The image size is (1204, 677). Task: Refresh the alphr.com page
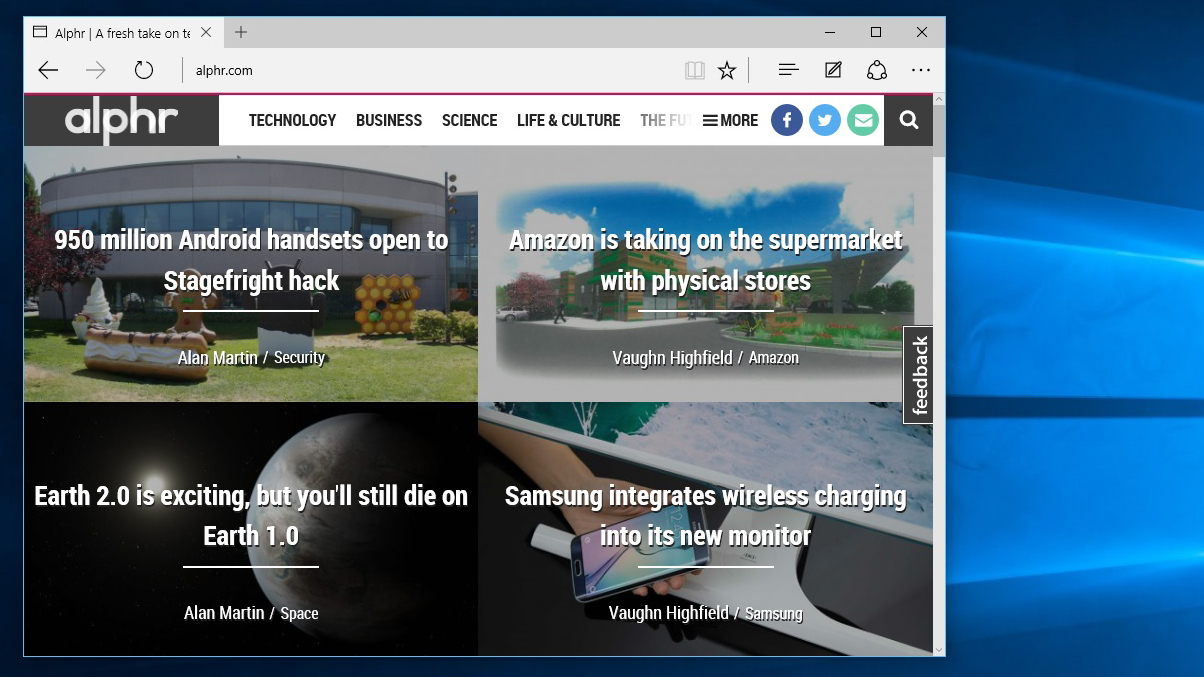(x=144, y=70)
